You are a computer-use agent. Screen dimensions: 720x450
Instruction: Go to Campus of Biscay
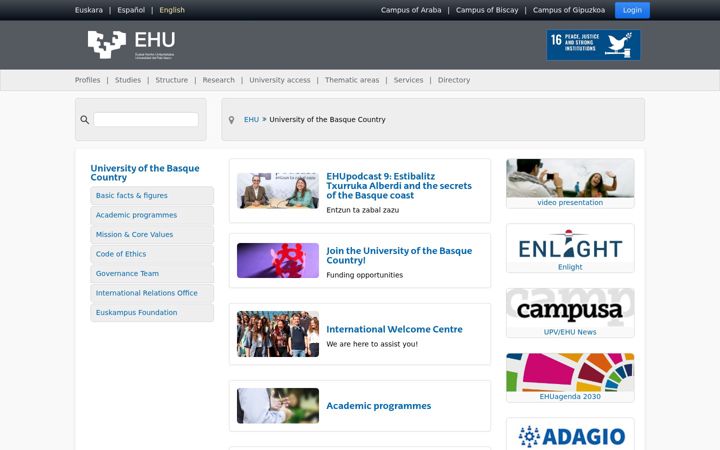tap(487, 10)
